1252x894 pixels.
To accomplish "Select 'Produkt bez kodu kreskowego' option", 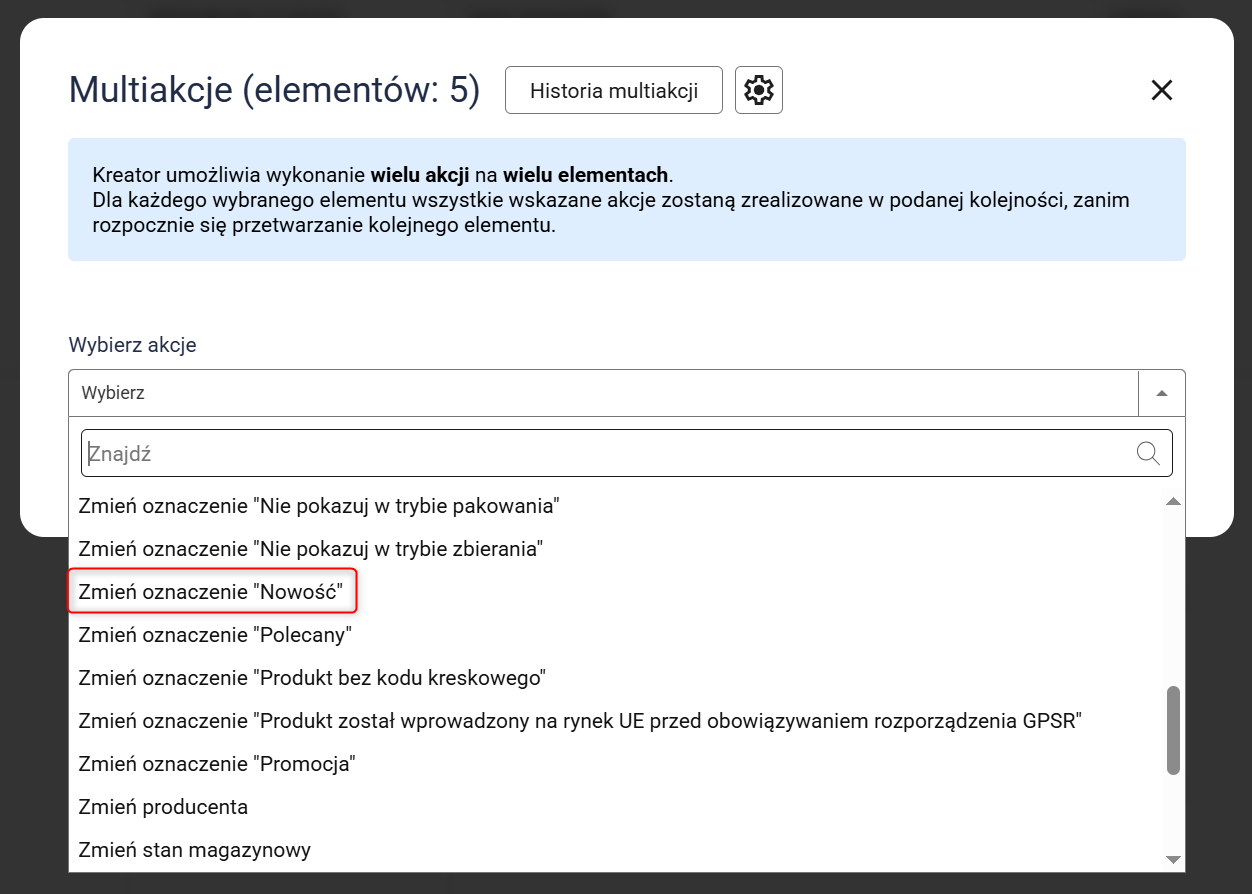I will click(x=312, y=678).
